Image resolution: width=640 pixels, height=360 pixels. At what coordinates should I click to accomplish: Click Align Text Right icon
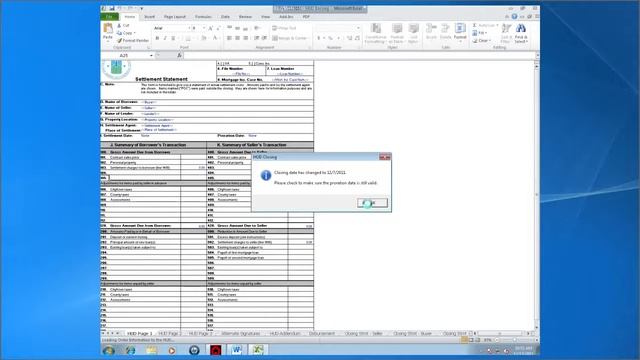[x=245, y=38]
